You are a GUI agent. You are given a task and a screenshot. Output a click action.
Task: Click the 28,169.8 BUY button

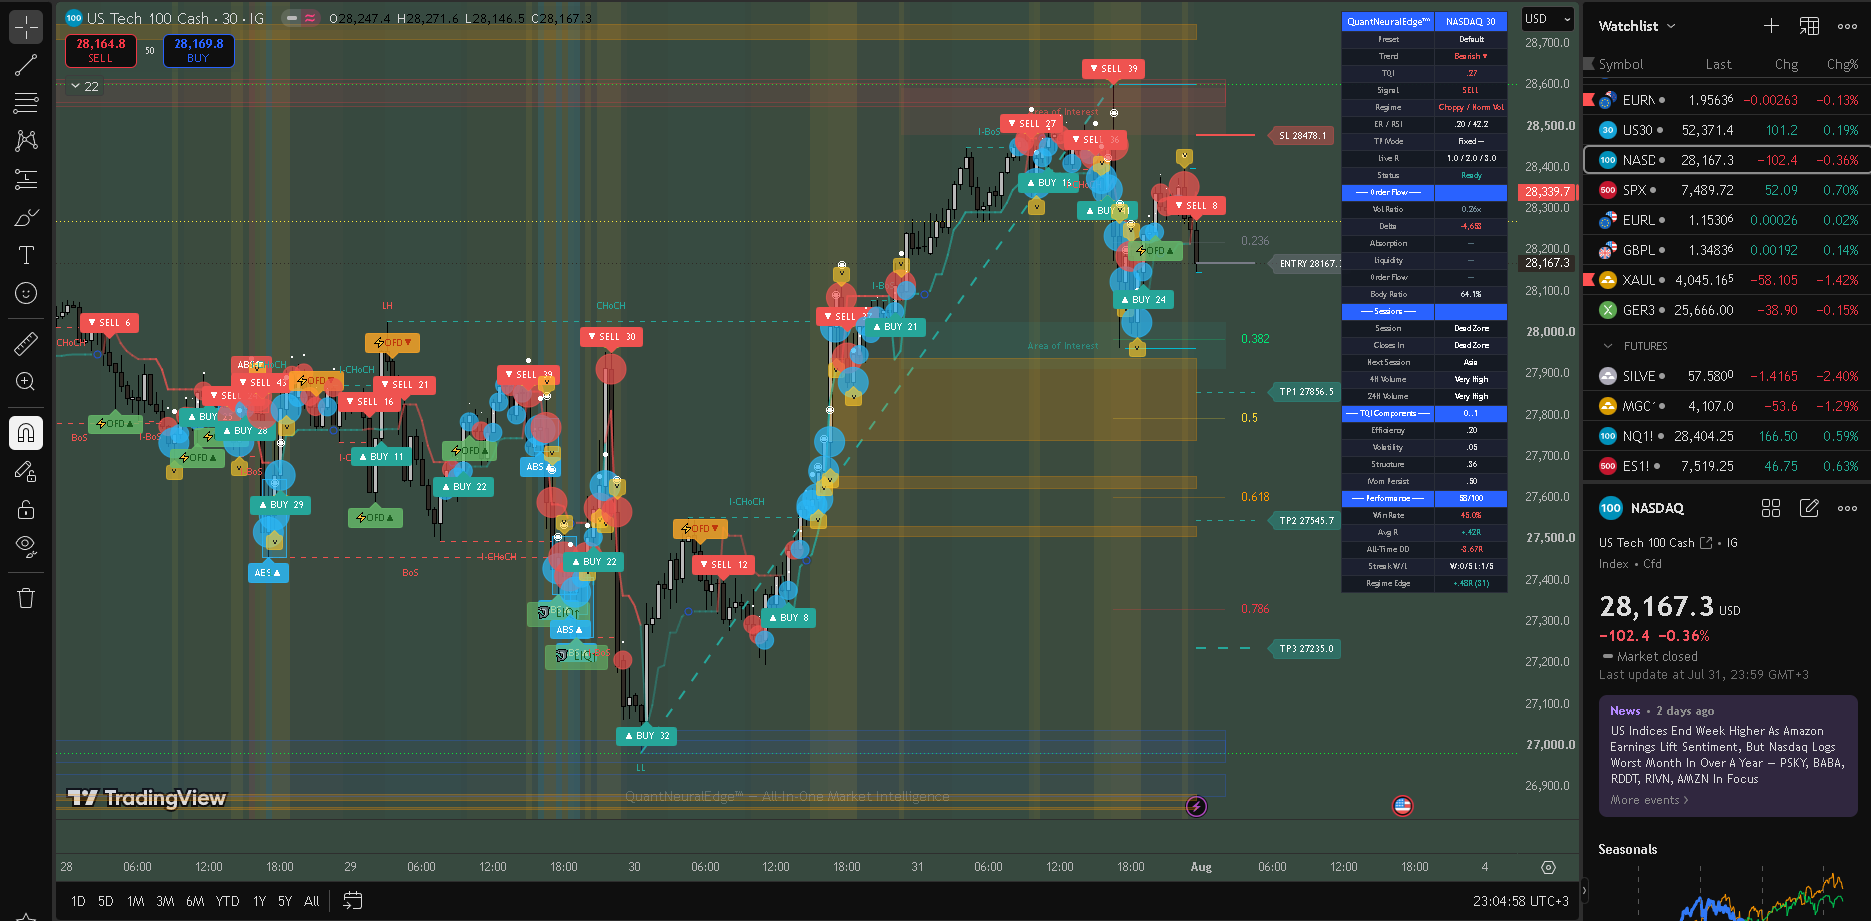click(198, 51)
